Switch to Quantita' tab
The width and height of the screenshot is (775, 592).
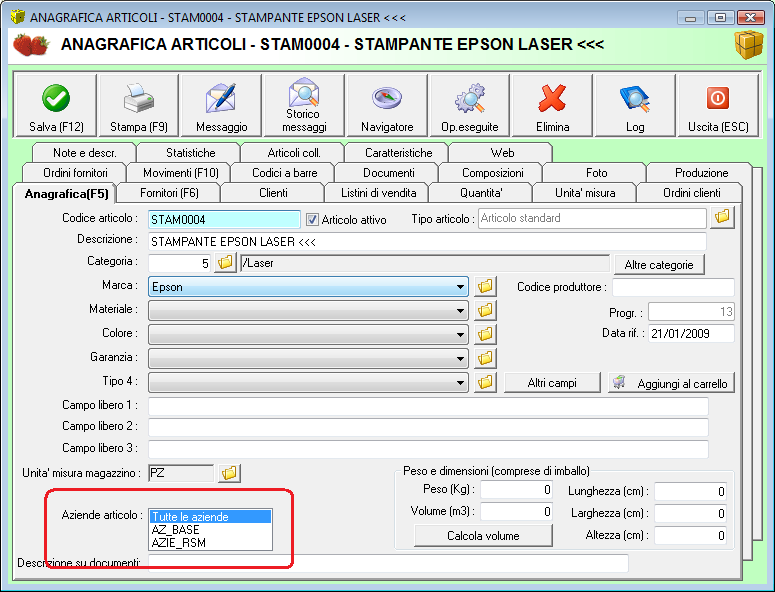click(481, 193)
